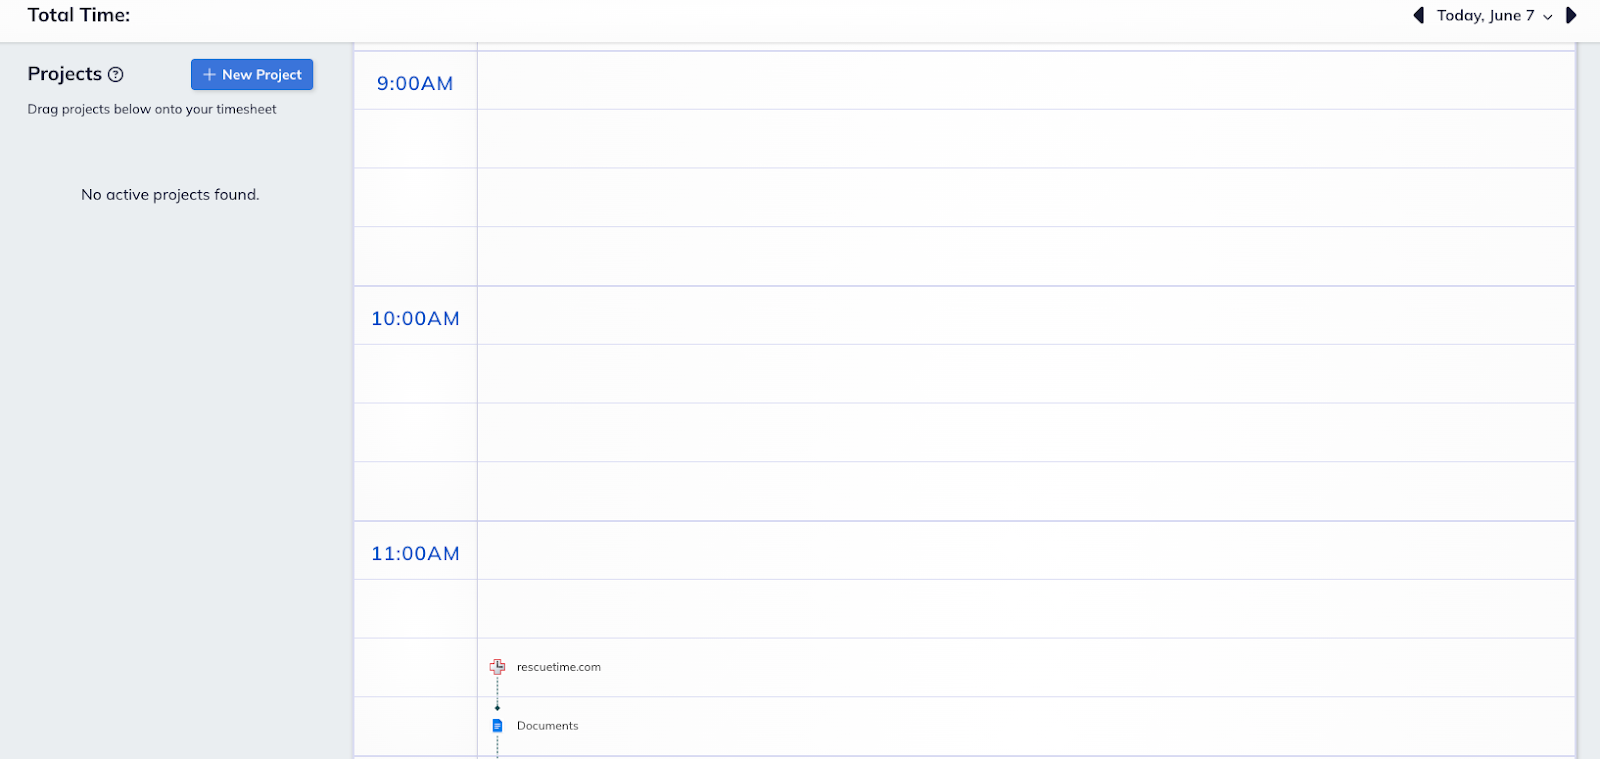Click the New Project button
1600x759 pixels.
click(252, 74)
